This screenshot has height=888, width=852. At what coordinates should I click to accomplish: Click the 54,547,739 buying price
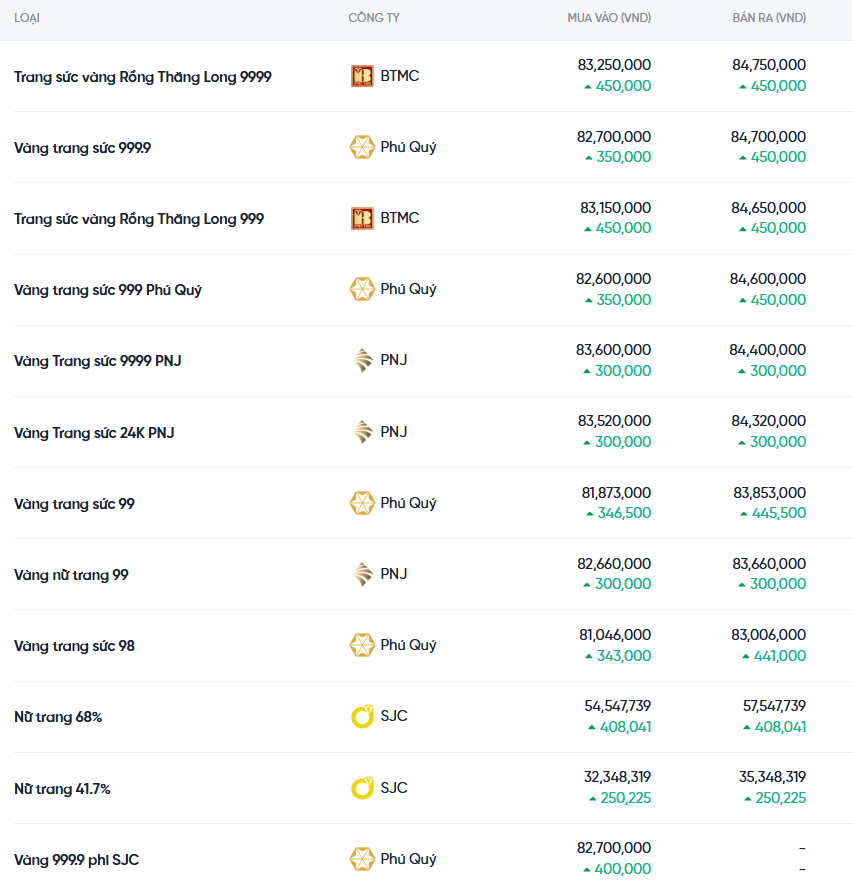[617, 706]
